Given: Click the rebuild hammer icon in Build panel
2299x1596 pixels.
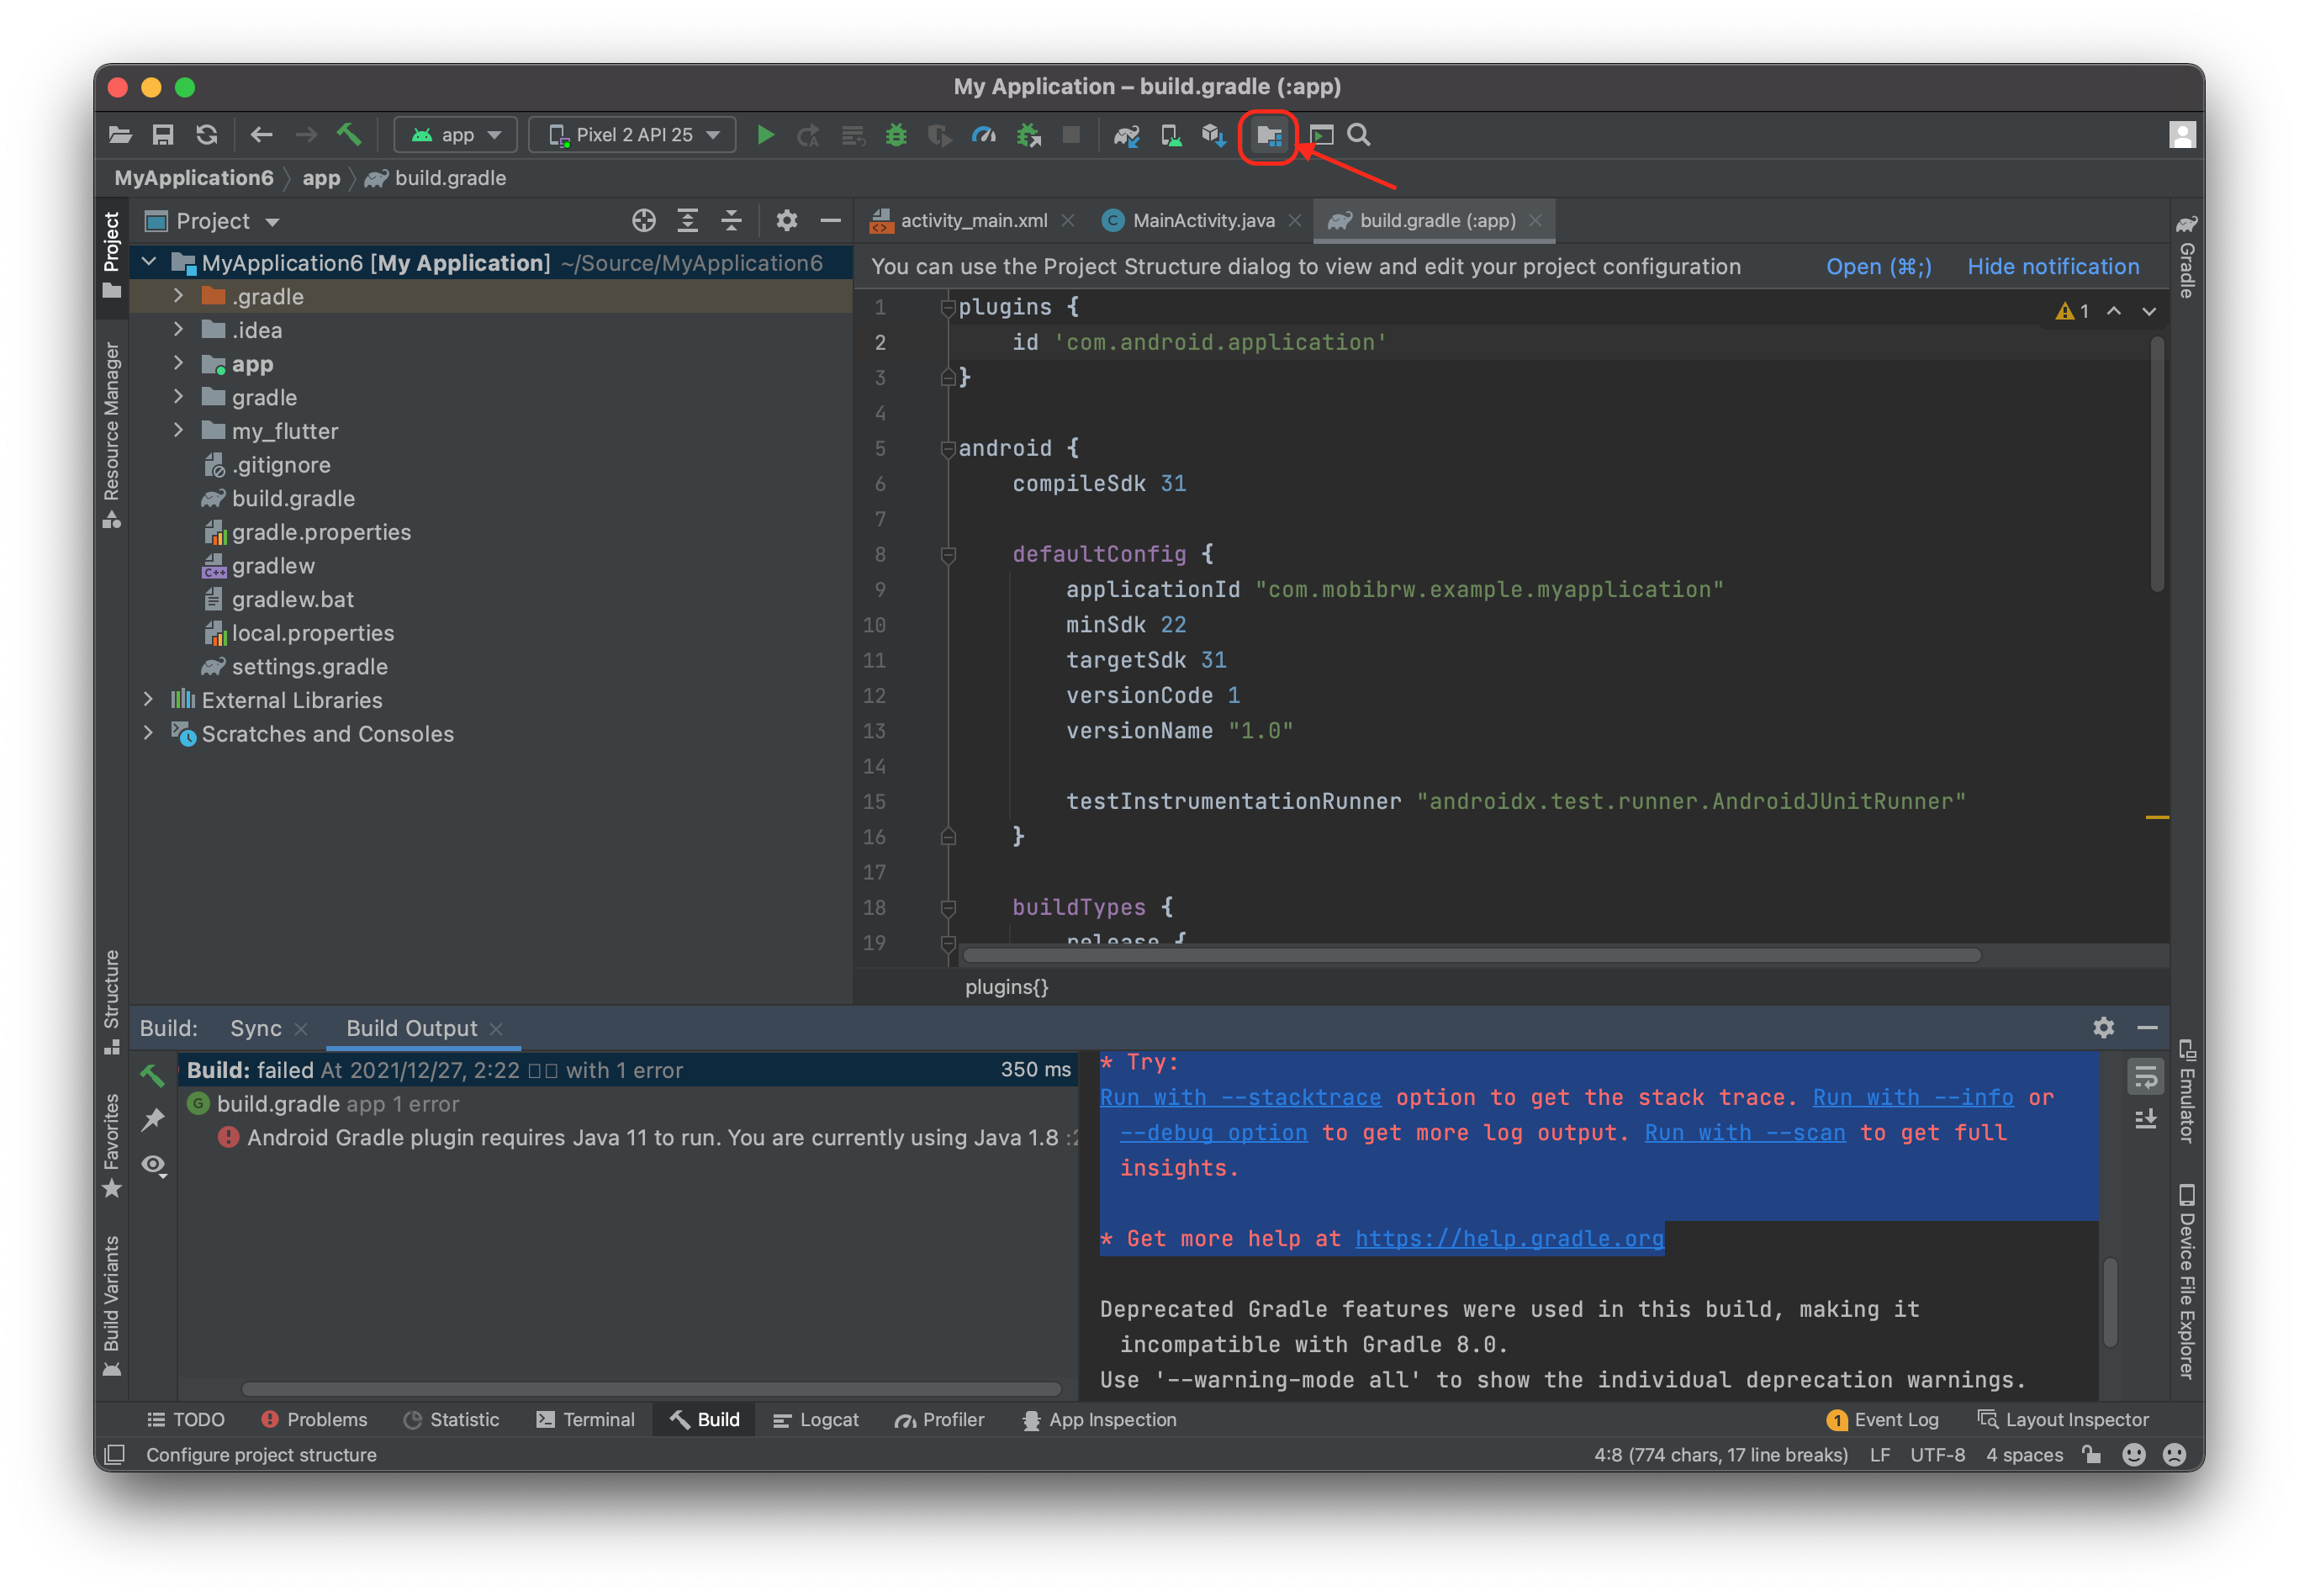Looking at the screenshot, I should 153,1075.
